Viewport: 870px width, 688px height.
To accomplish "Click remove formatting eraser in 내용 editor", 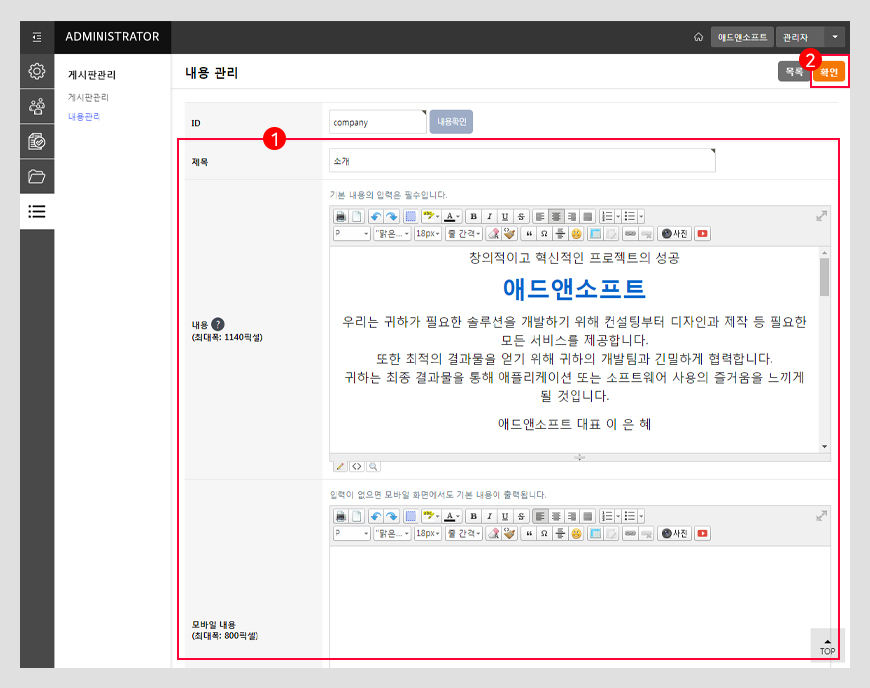I will coord(493,234).
